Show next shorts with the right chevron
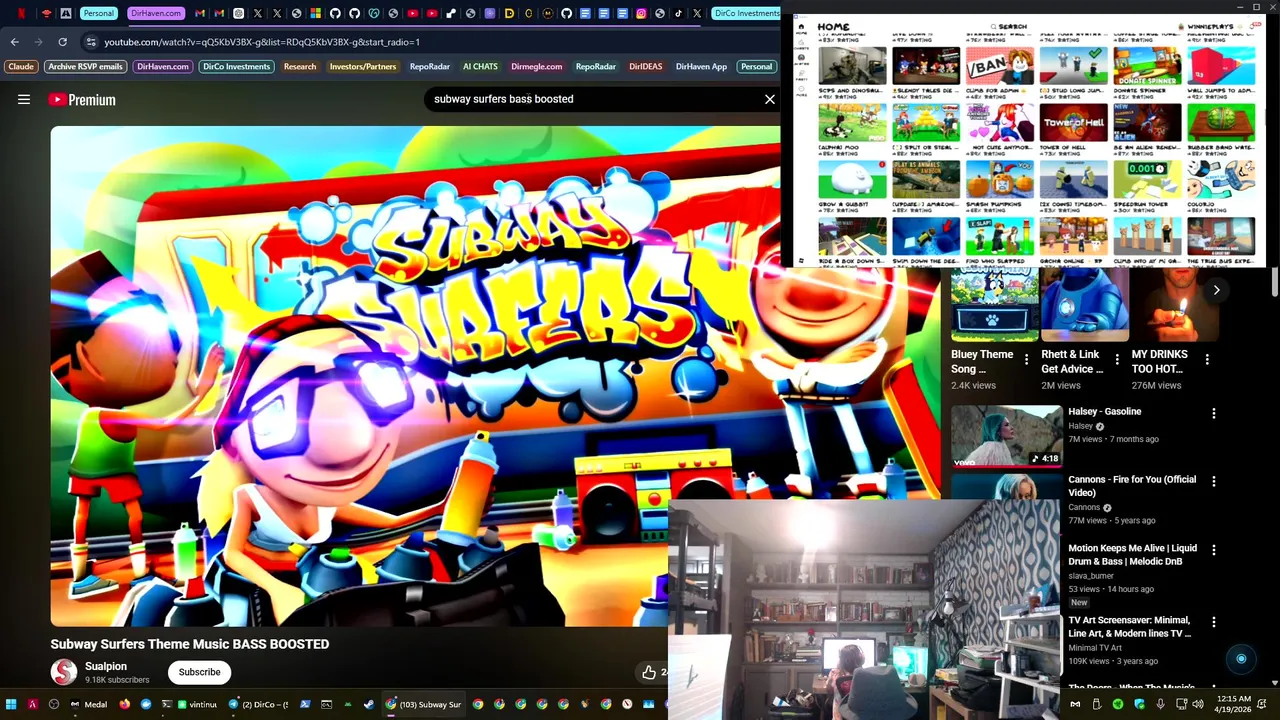 click(x=1216, y=290)
